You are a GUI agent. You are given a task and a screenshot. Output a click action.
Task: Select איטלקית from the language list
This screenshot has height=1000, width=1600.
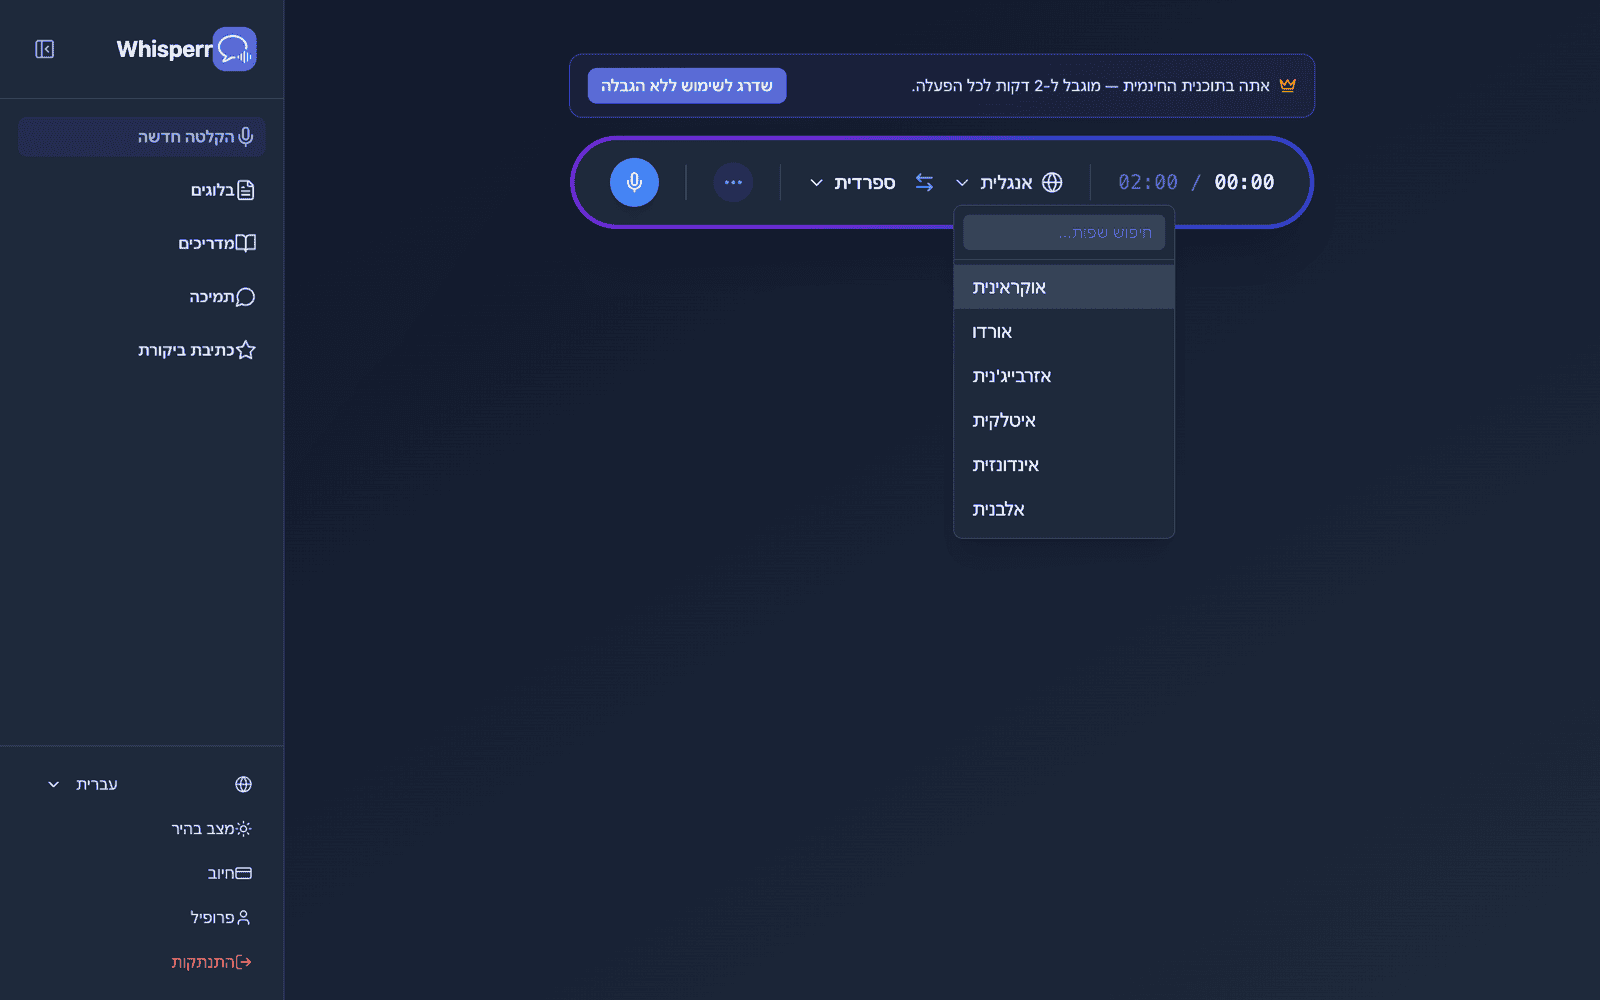click(x=1064, y=421)
